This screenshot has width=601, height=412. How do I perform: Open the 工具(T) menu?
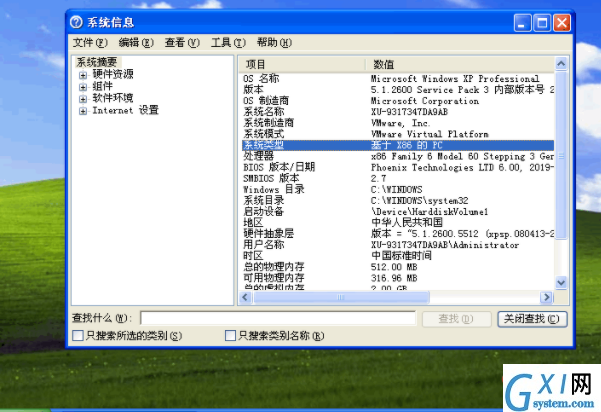[x=228, y=43]
